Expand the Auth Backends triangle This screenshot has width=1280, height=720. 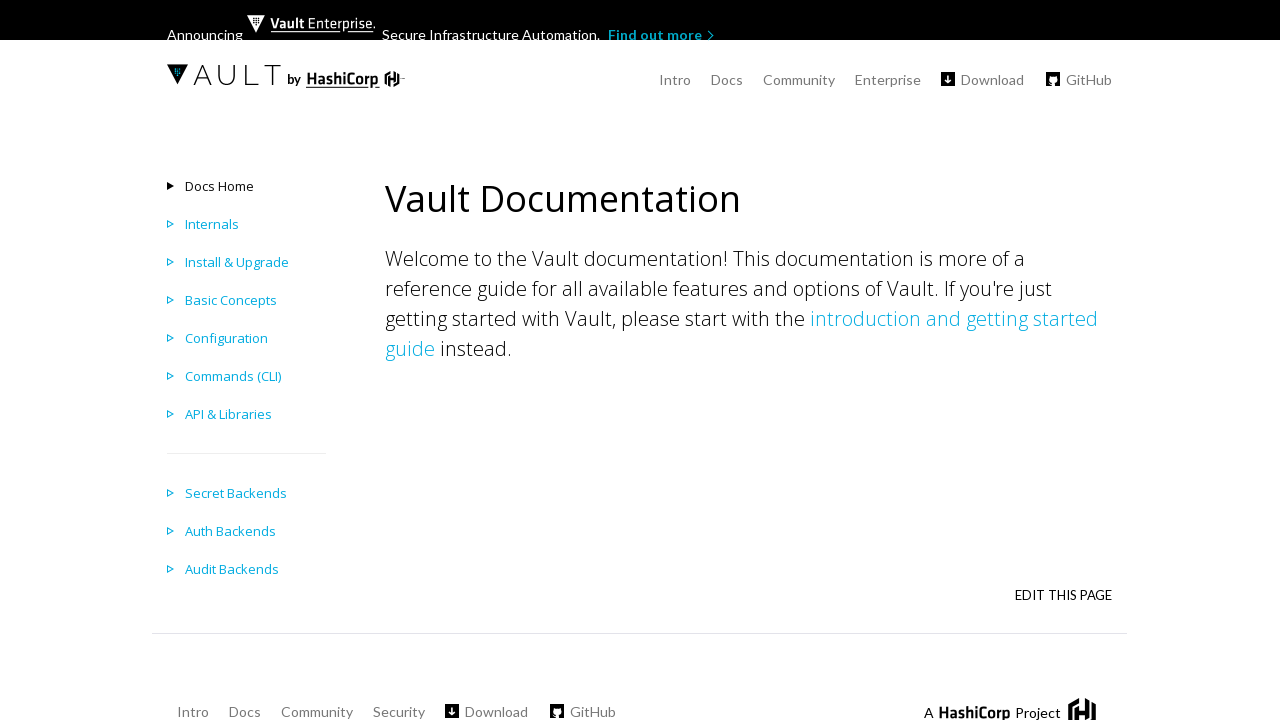pos(170,531)
